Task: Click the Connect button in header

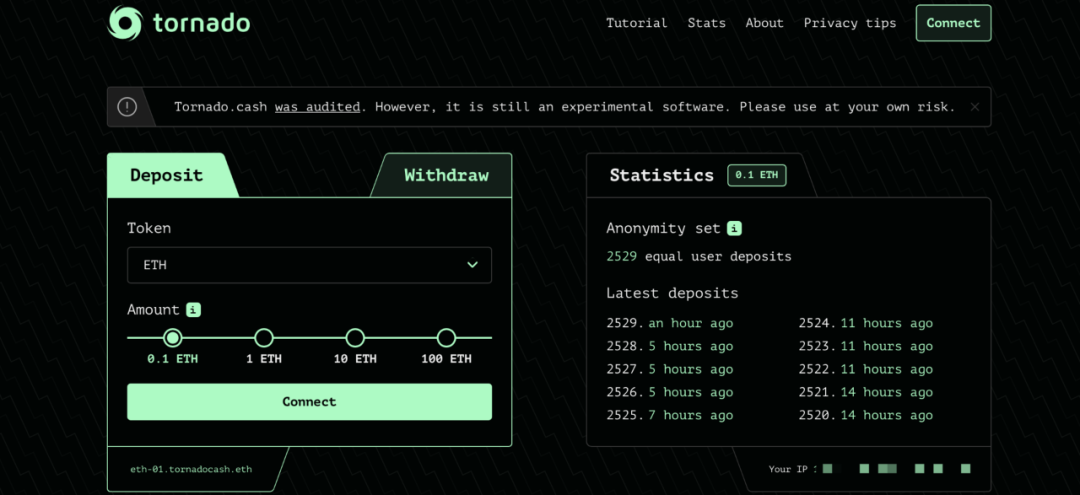Action: 953,23
